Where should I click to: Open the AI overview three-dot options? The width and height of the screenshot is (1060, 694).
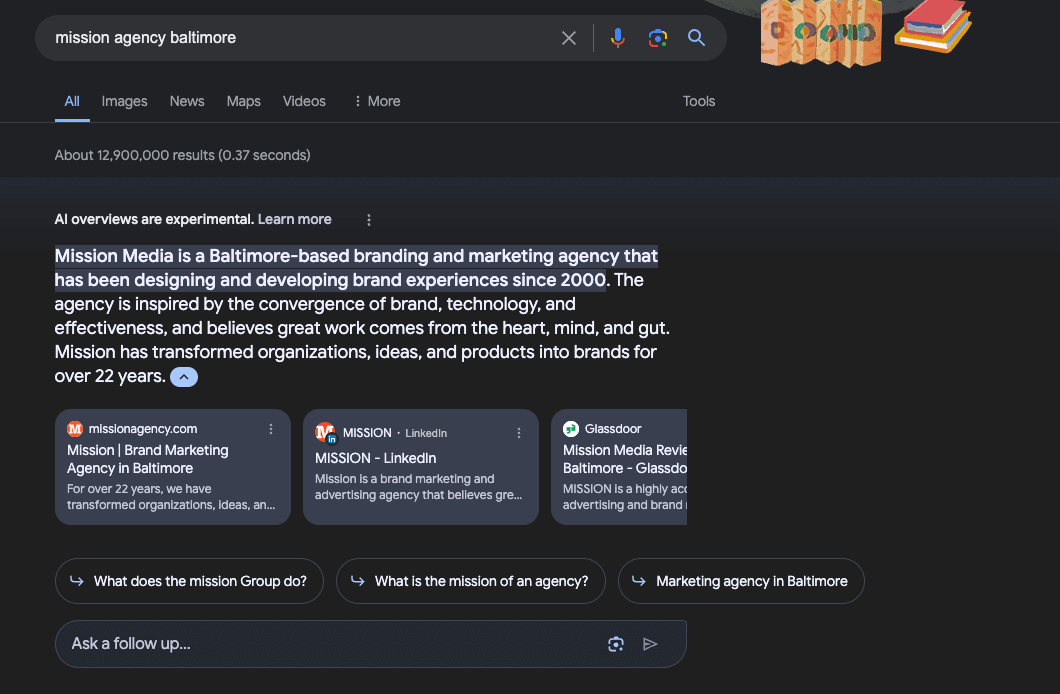click(368, 220)
